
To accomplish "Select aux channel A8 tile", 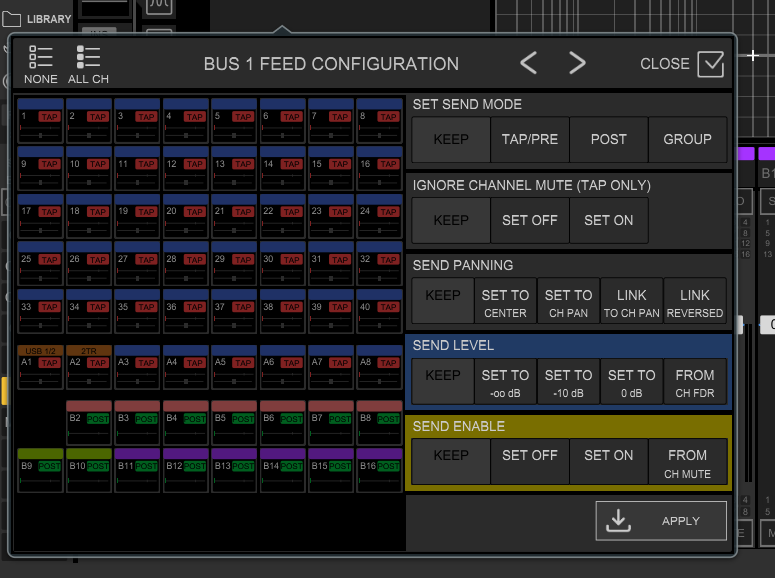I will [x=379, y=367].
